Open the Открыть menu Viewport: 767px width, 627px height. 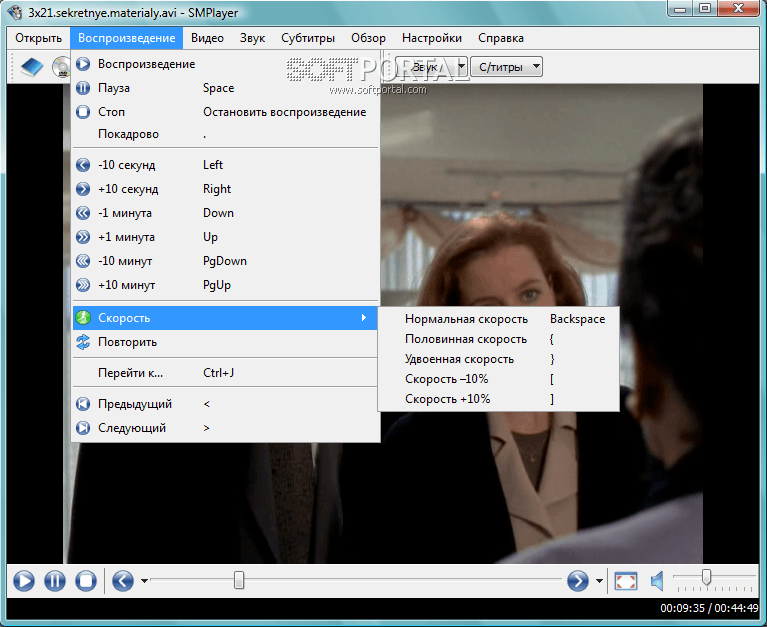[39, 38]
